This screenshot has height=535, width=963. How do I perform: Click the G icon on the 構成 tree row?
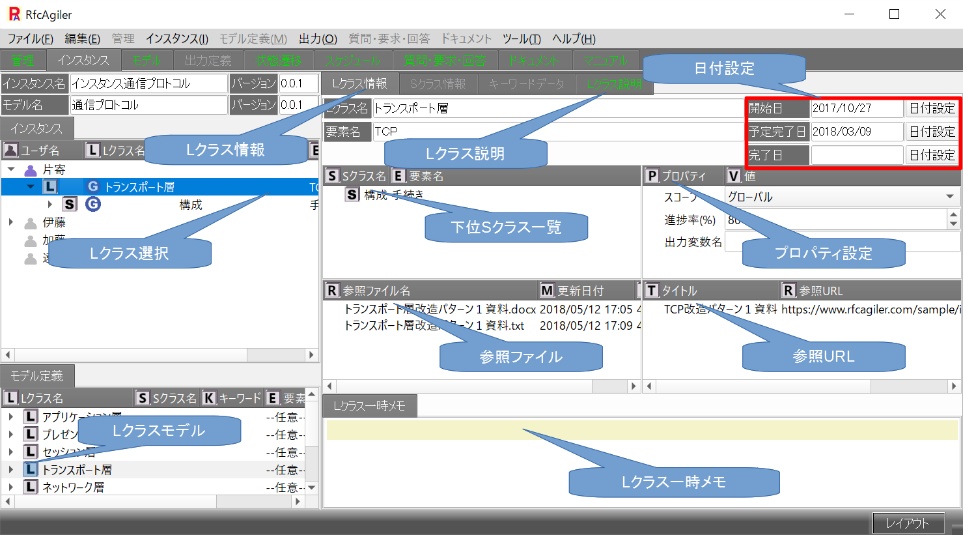point(93,205)
